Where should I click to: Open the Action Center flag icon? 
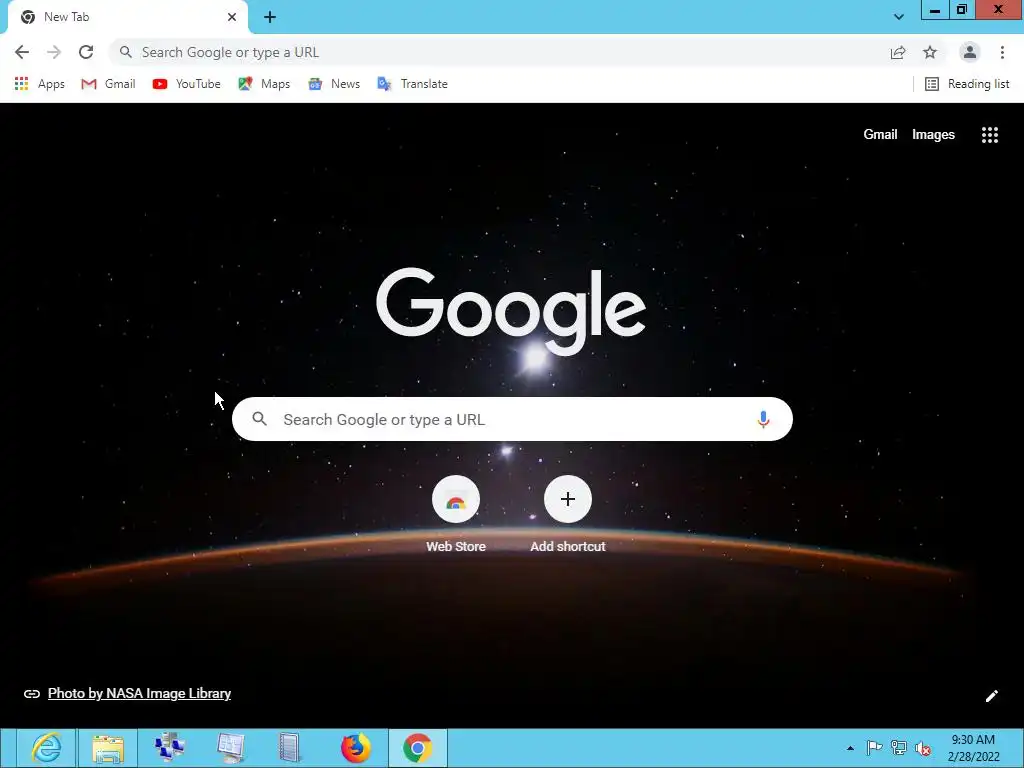coord(874,748)
